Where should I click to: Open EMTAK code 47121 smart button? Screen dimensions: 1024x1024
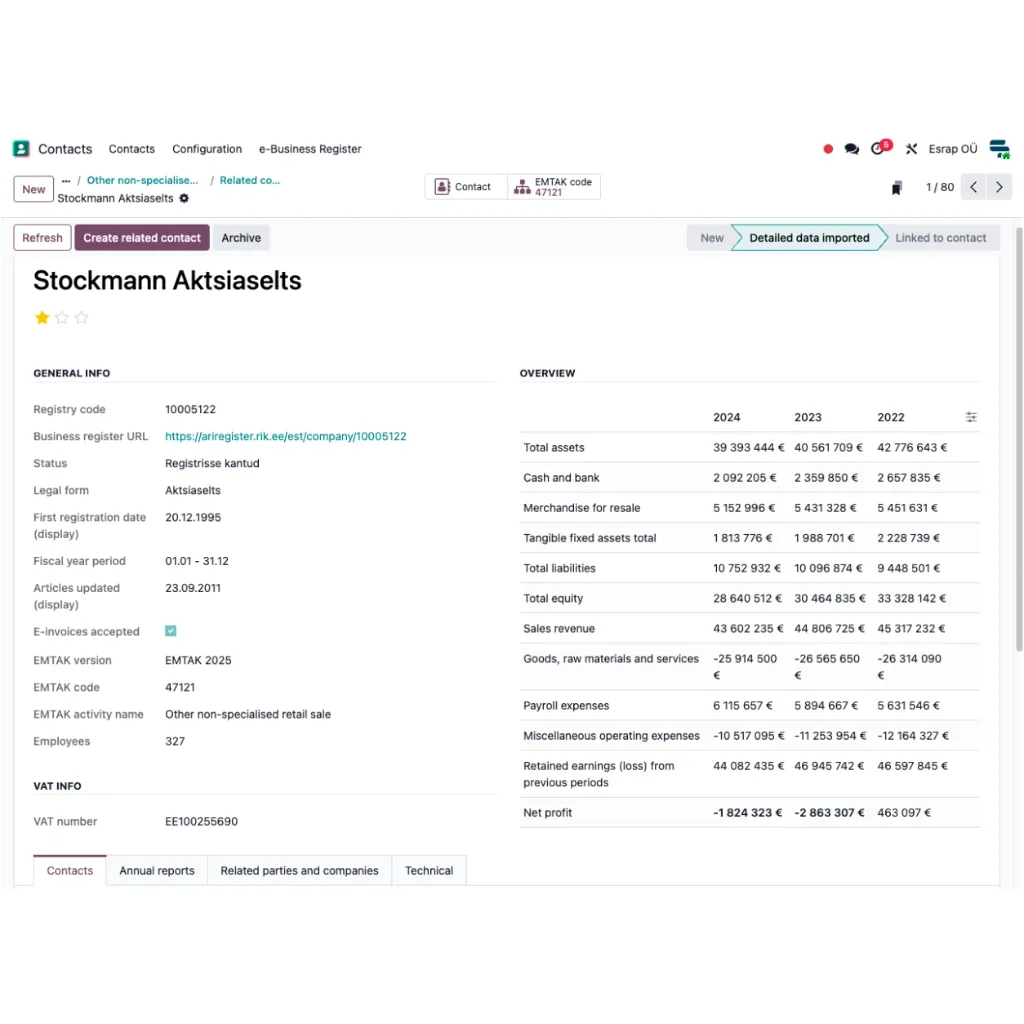point(553,187)
